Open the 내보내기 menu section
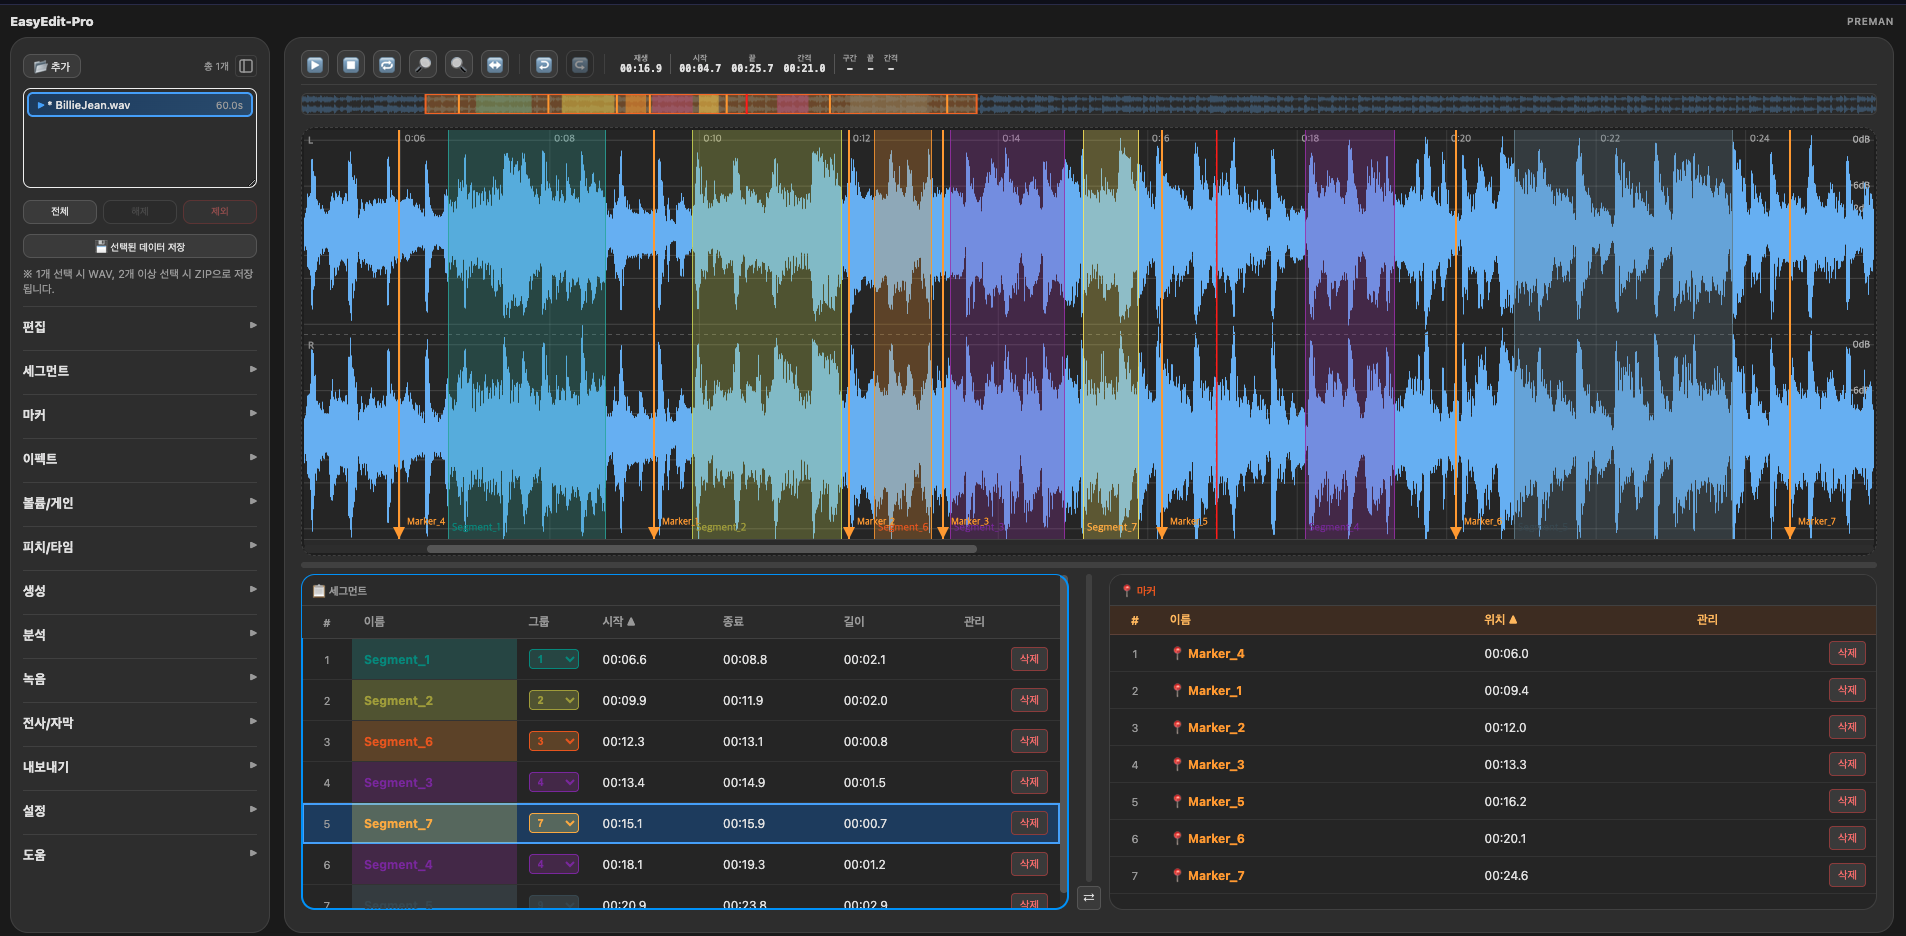 (140, 767)
